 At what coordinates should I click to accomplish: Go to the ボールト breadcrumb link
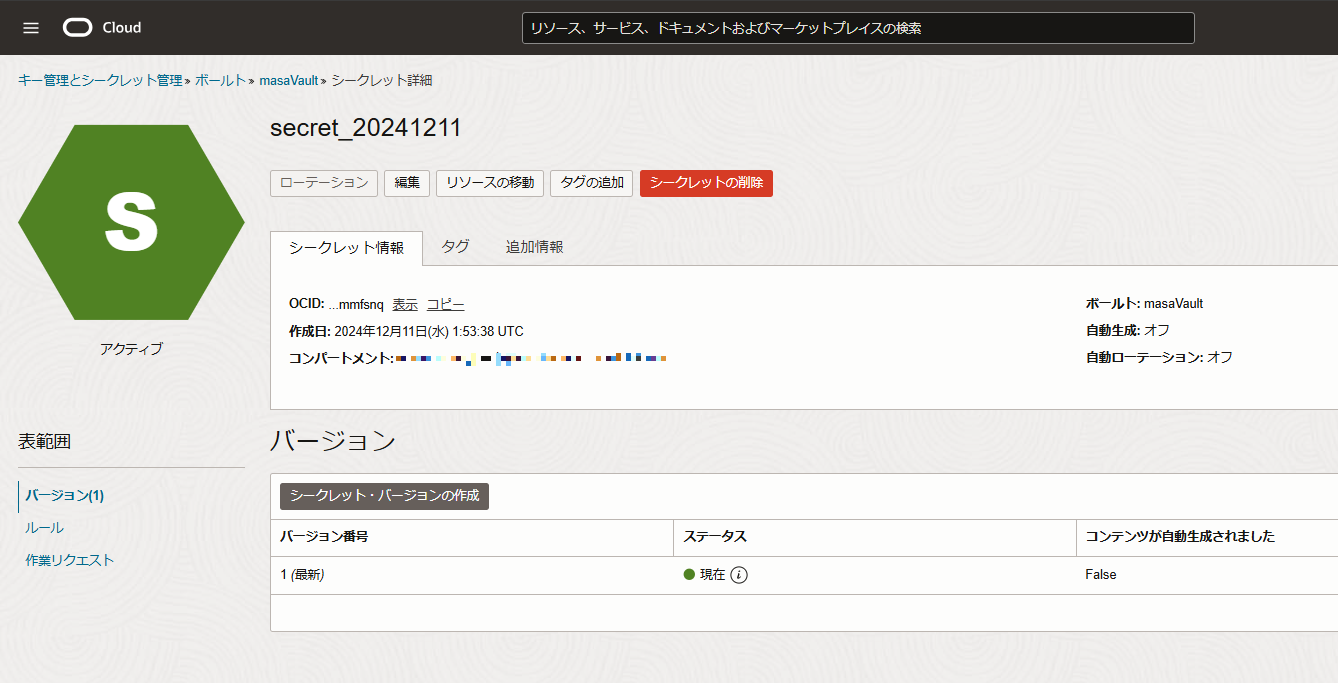220,80
